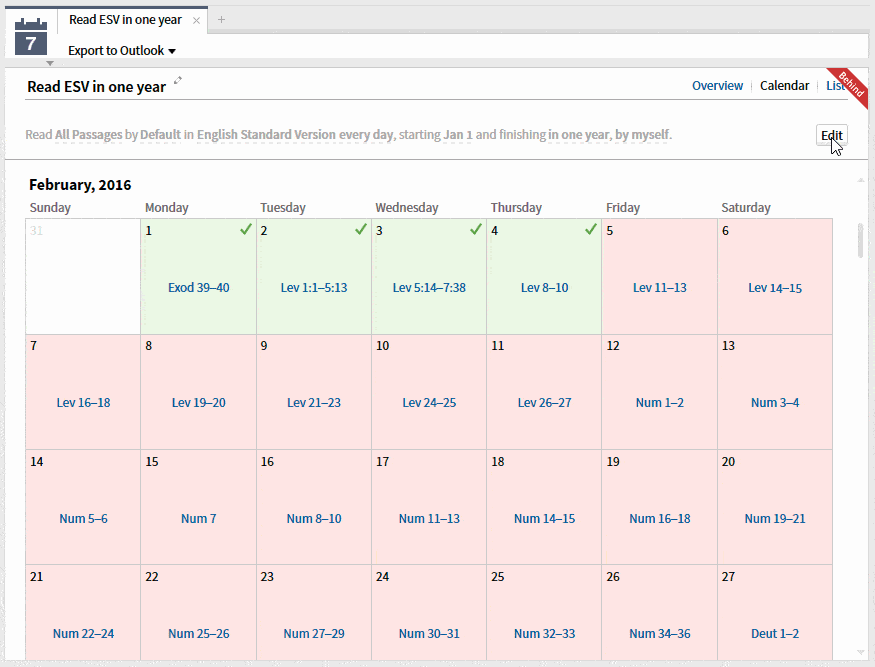Screen dimensions: 875x667
Task: Open the Lev 14–15 reading
Action: click(x=775, y=288)
